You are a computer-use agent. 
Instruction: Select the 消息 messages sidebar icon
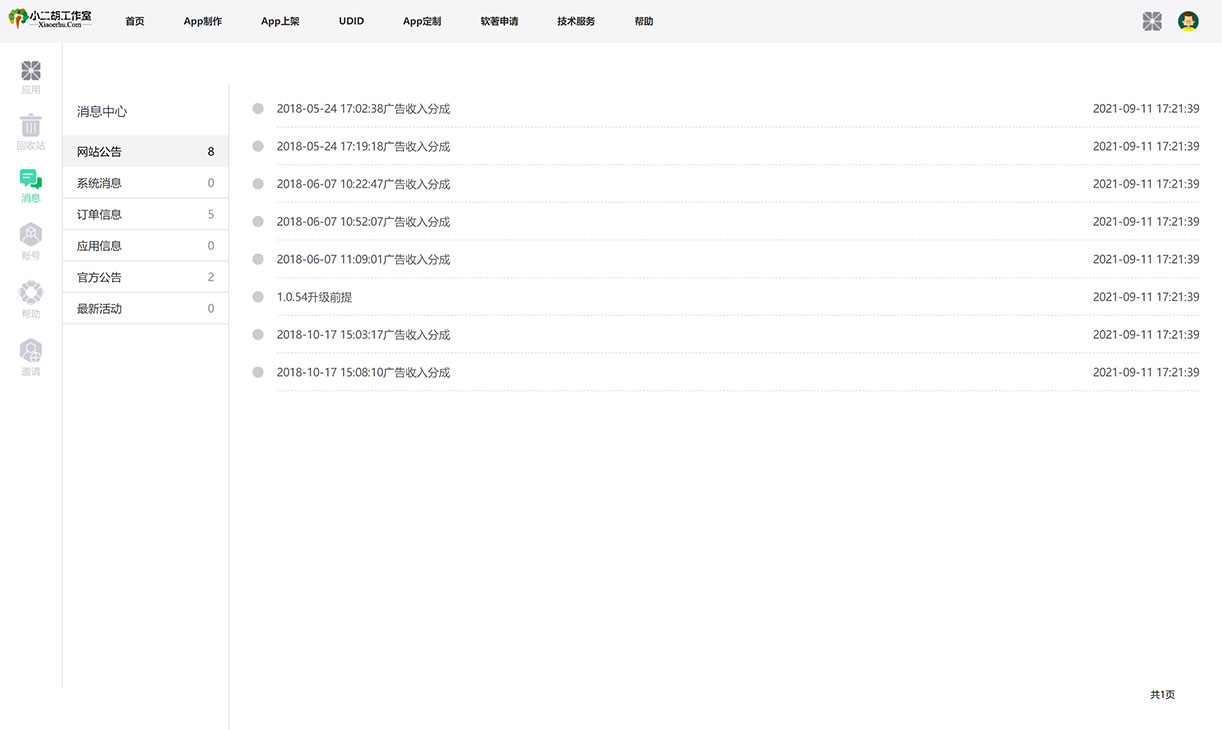[x=31, y=185]
